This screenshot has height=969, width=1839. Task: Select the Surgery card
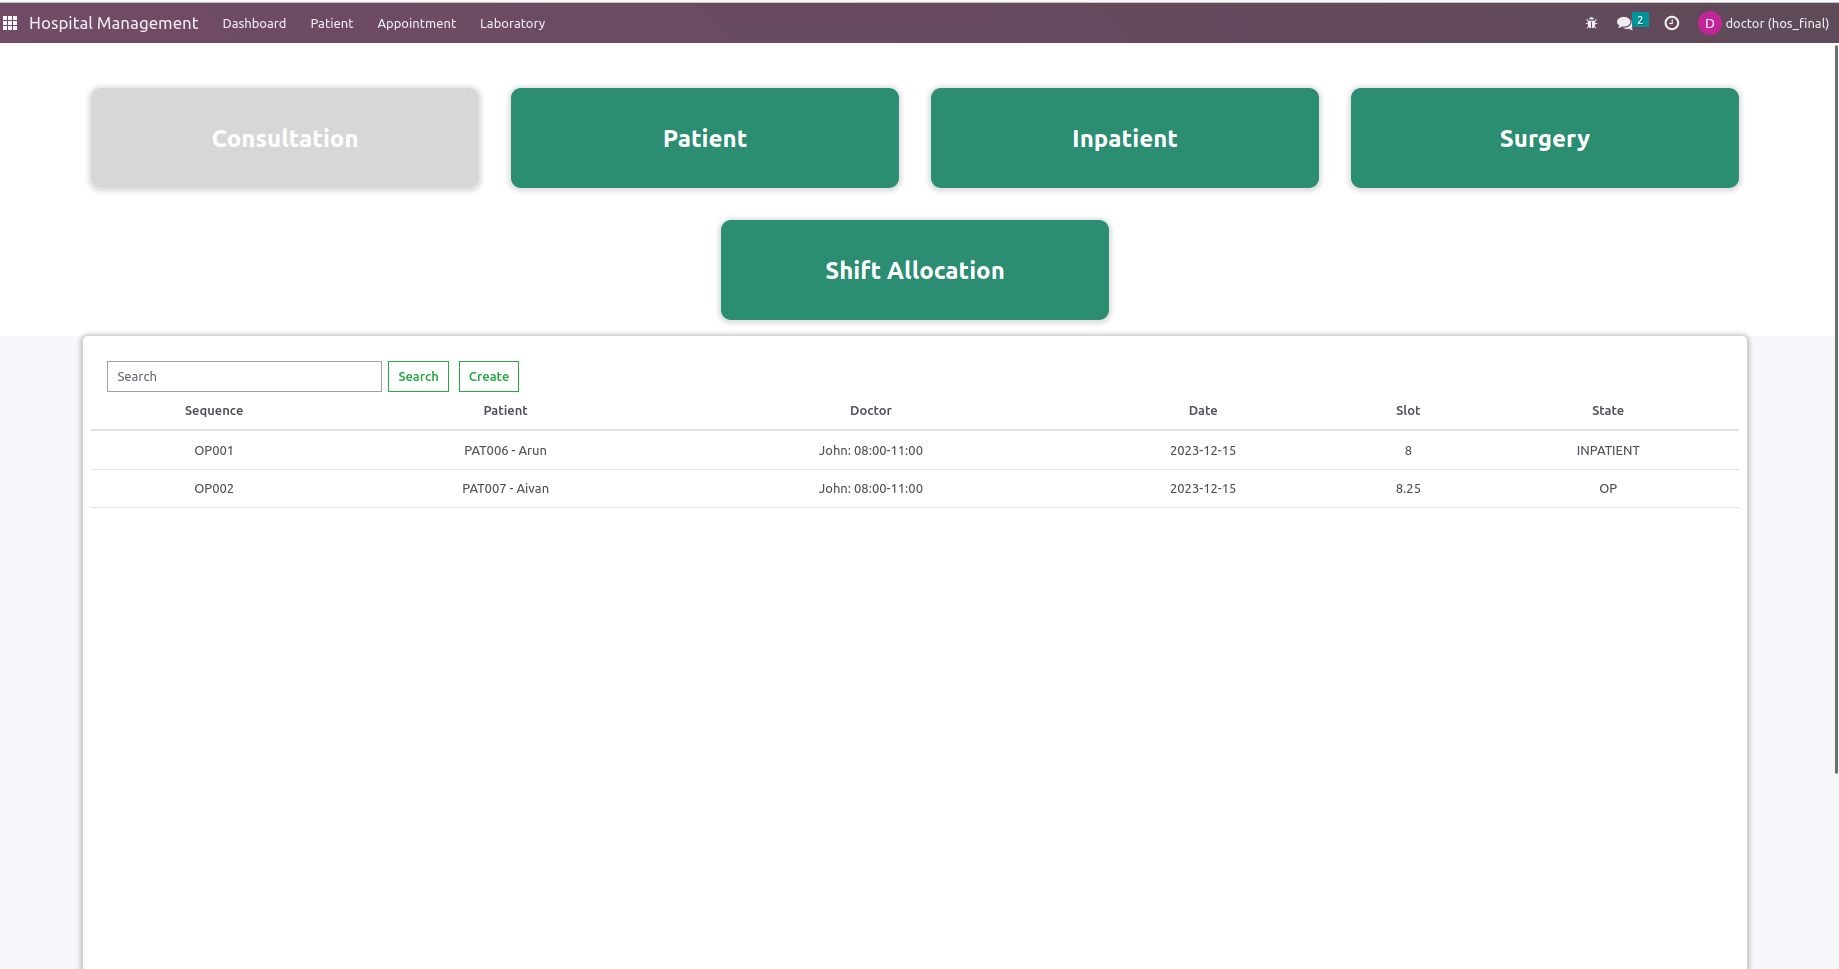[1545, 138]
